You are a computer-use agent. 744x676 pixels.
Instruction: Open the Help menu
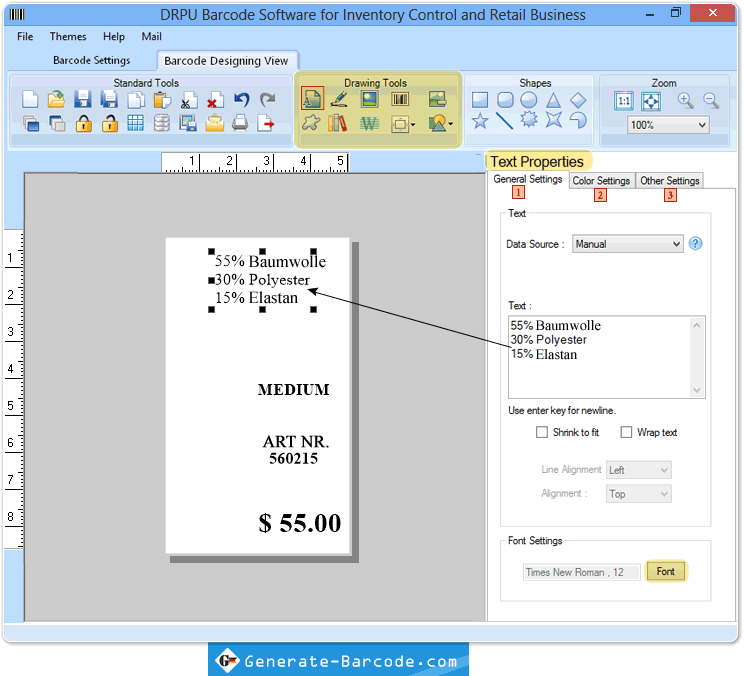[x=114, y=37]
